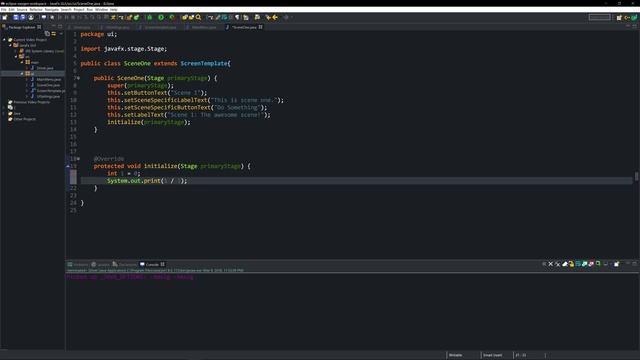Click the Run Last Tool icon

[172, 17]
